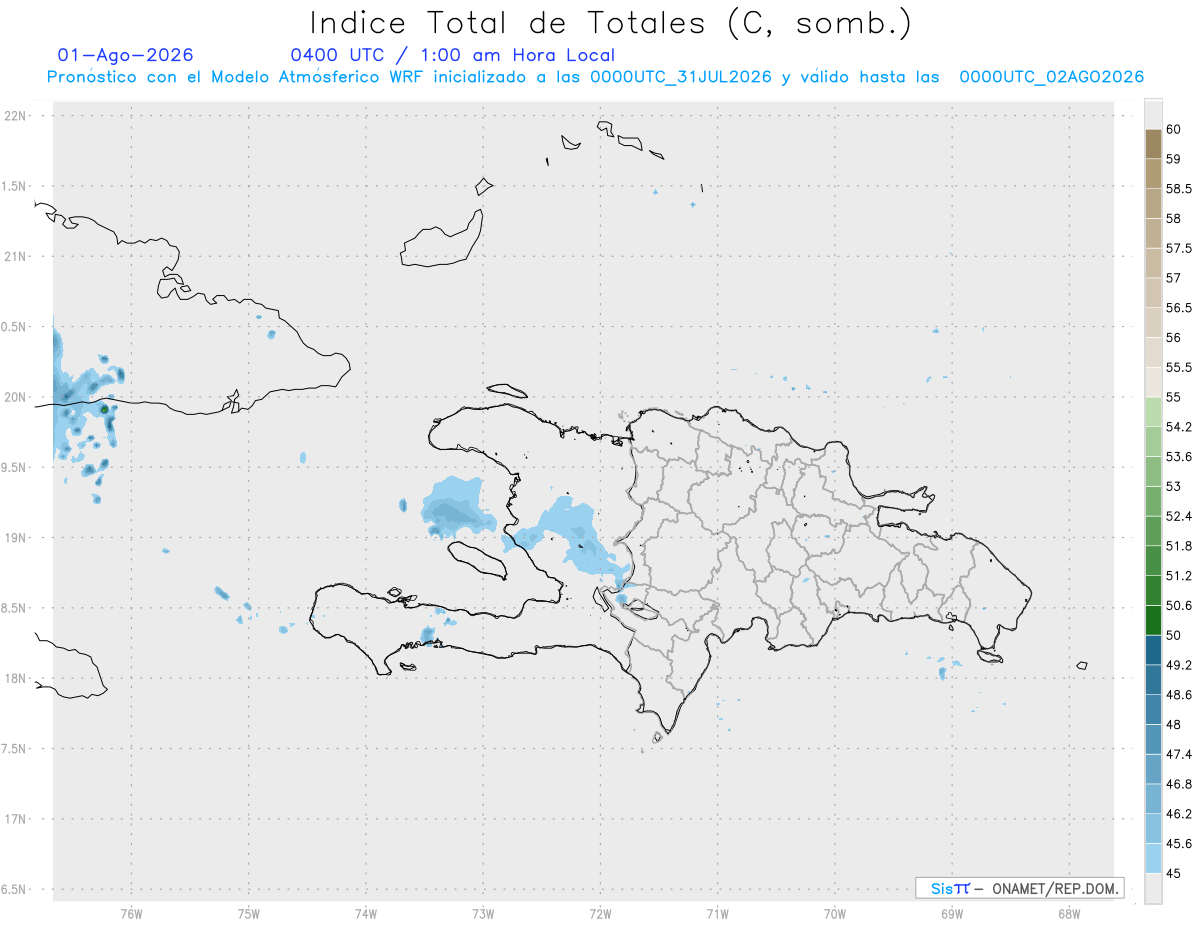Click the '75W' longitude label
The width and height of the screenshot is (1200, 927).
pos(249,912)
